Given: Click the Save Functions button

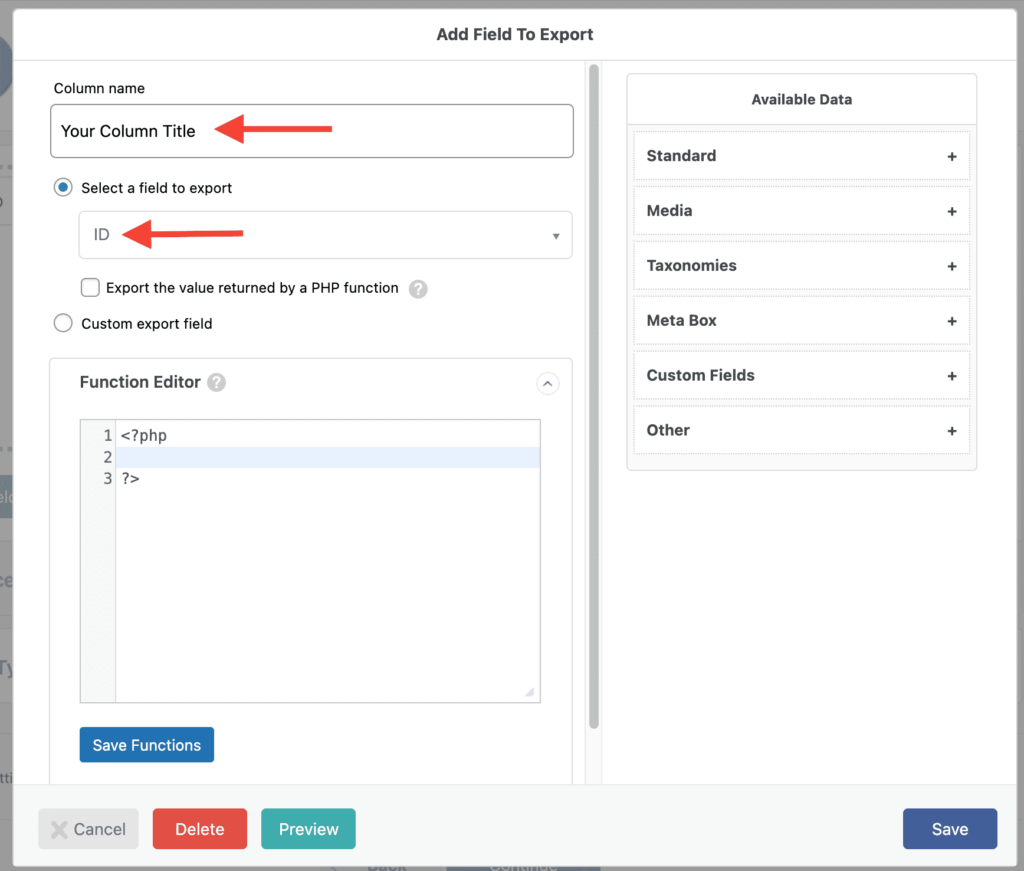Looking at the screenshot, I should [x=146, y=744].
